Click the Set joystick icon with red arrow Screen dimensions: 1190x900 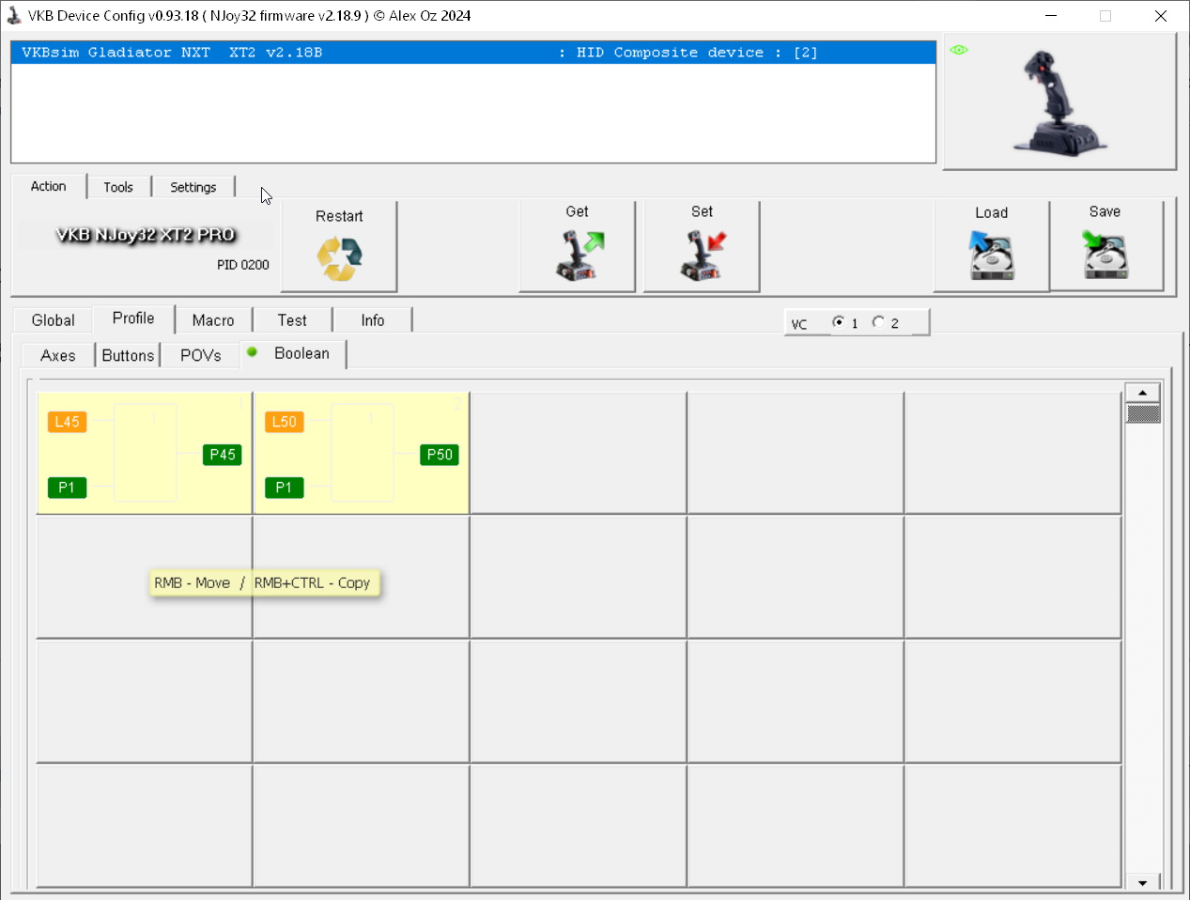coord(703,256)
